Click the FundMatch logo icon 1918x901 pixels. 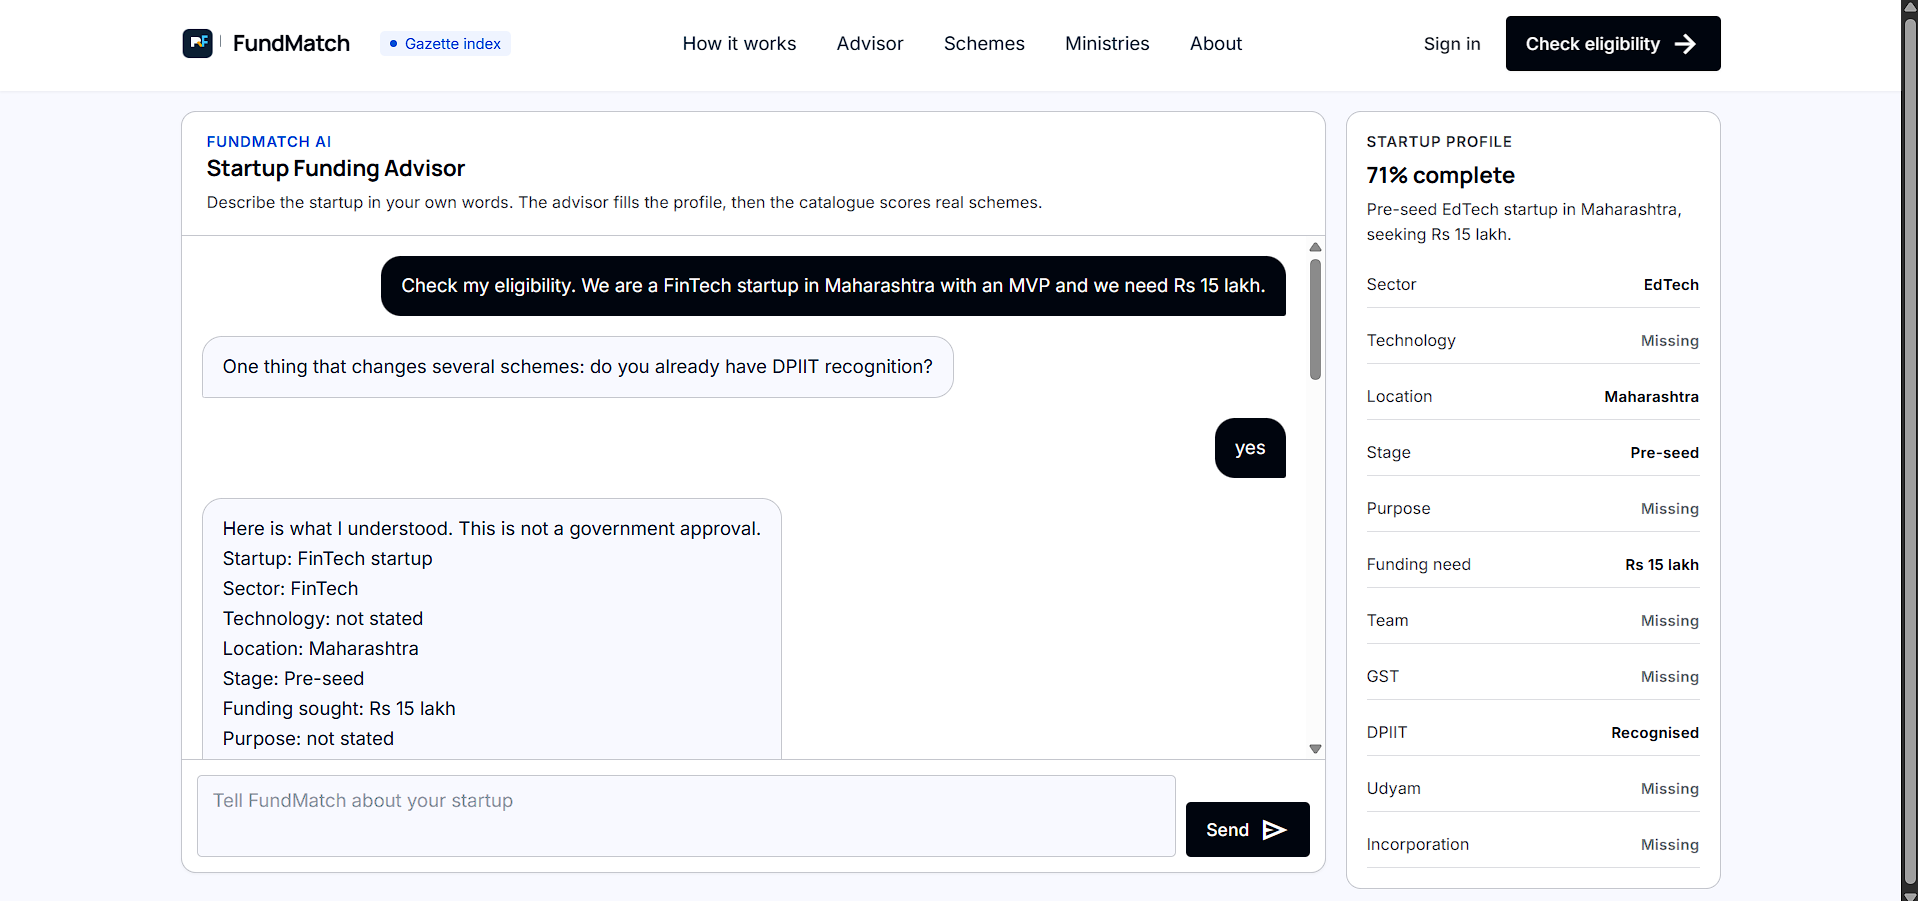tap(197, 43)
